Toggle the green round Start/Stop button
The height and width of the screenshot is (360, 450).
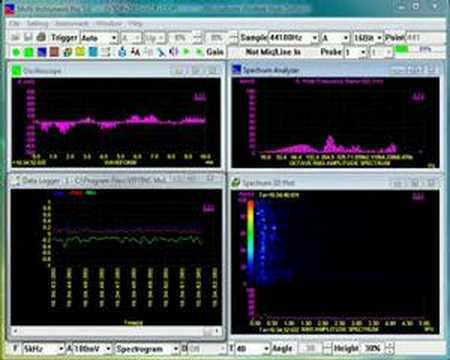point(16,52)
